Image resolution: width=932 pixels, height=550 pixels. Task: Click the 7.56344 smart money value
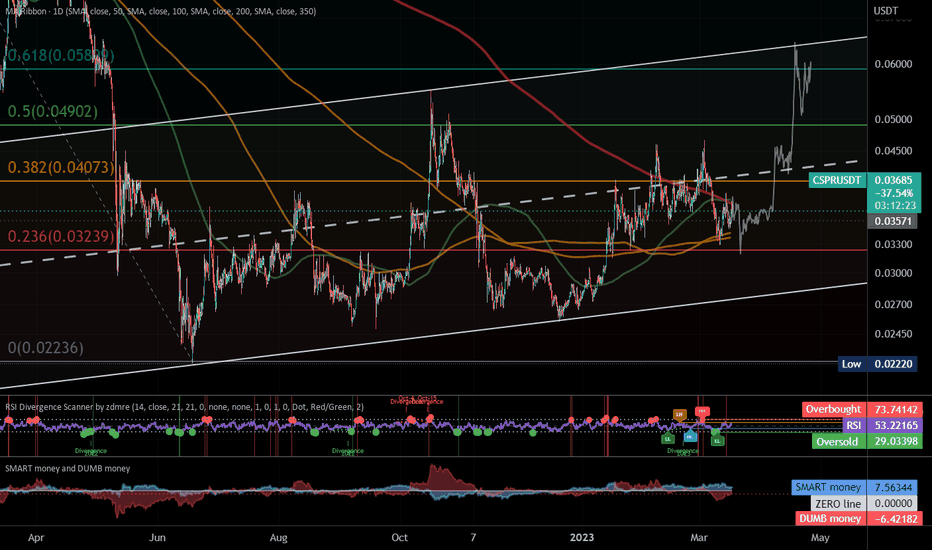[893, 487]
